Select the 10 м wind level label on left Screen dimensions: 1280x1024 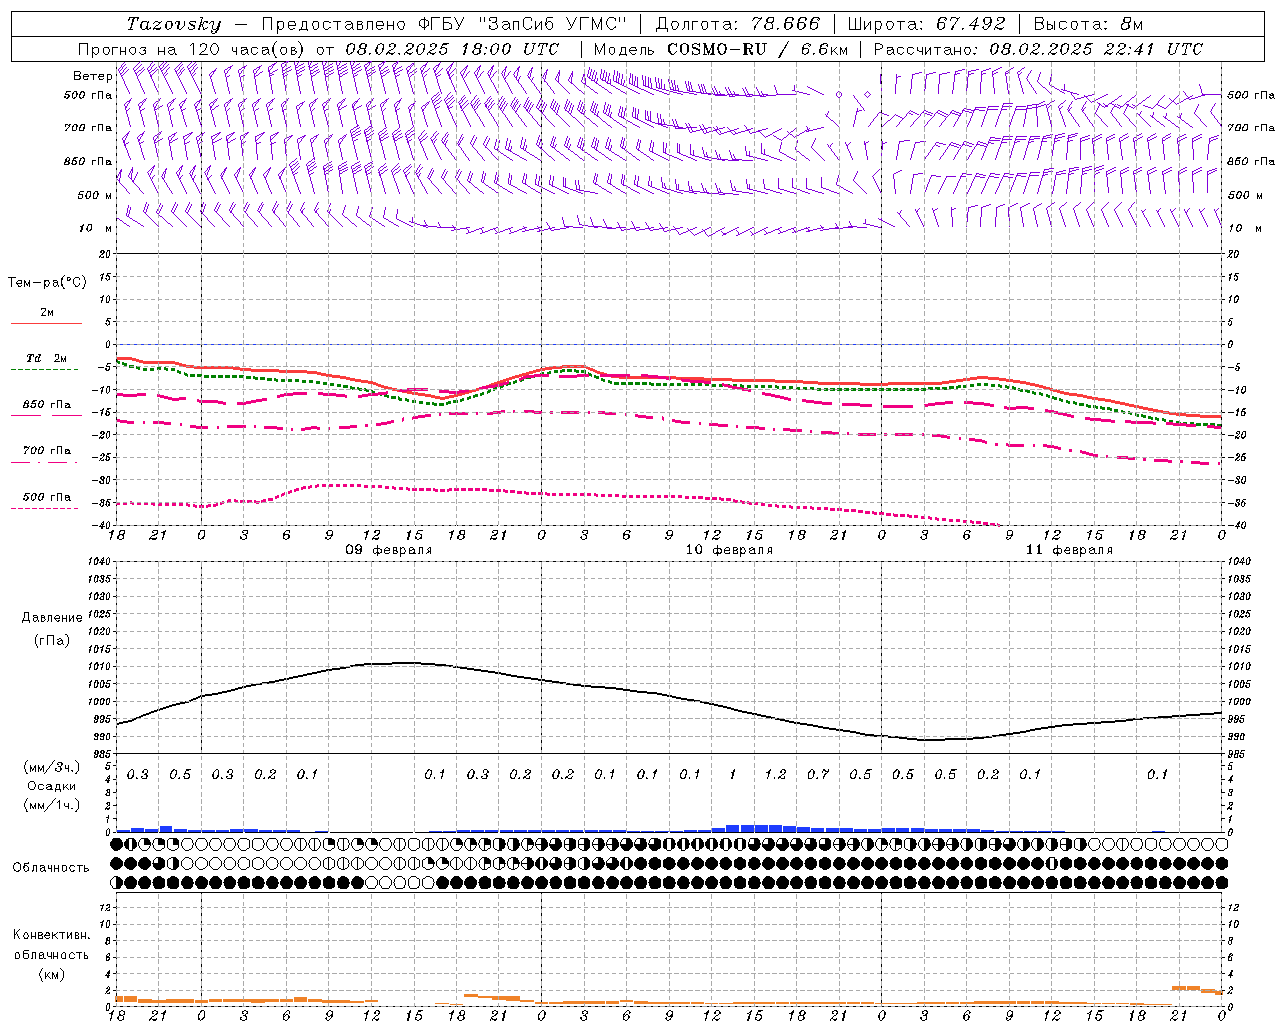[x=96, y=228]
